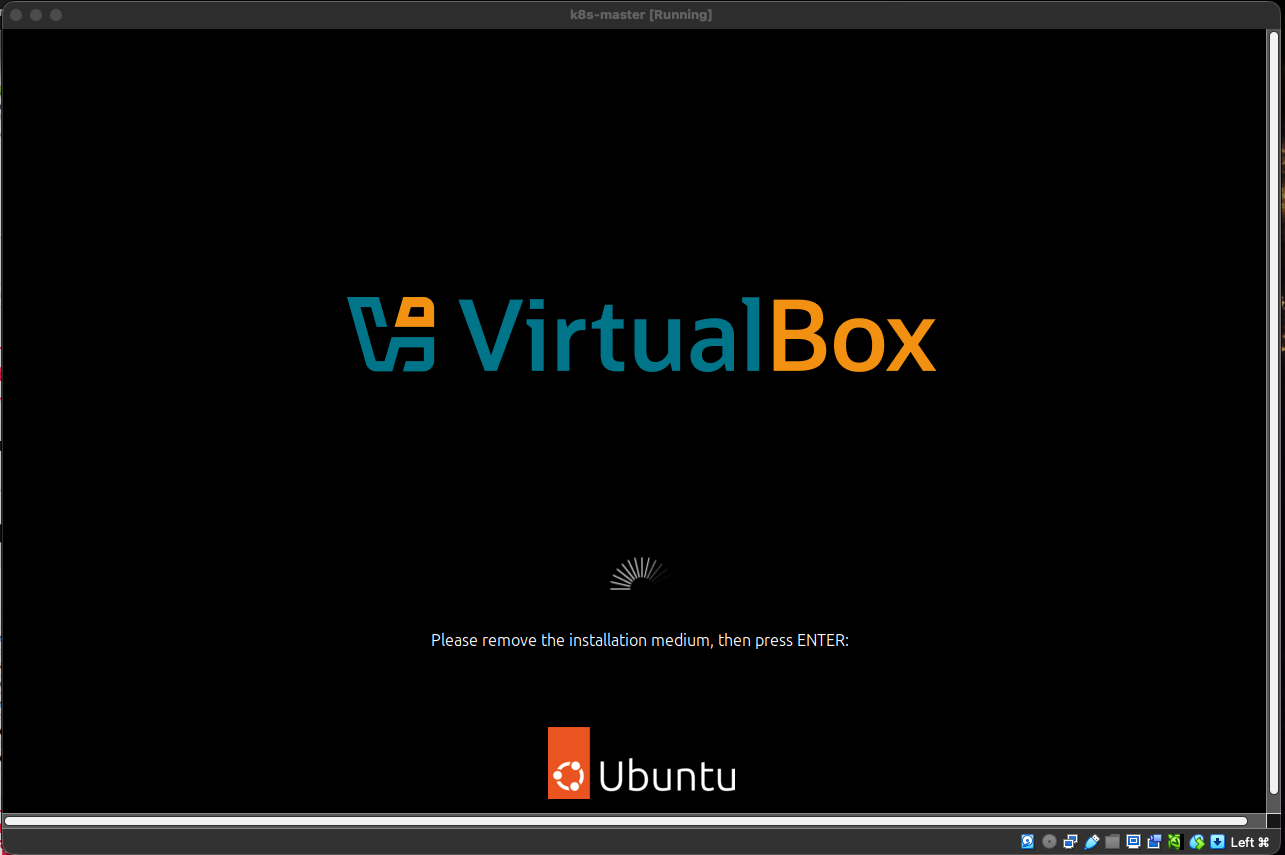Open the USB devices indicator
Viewport: 1285px width, 855px height.
click(1091, 842)
